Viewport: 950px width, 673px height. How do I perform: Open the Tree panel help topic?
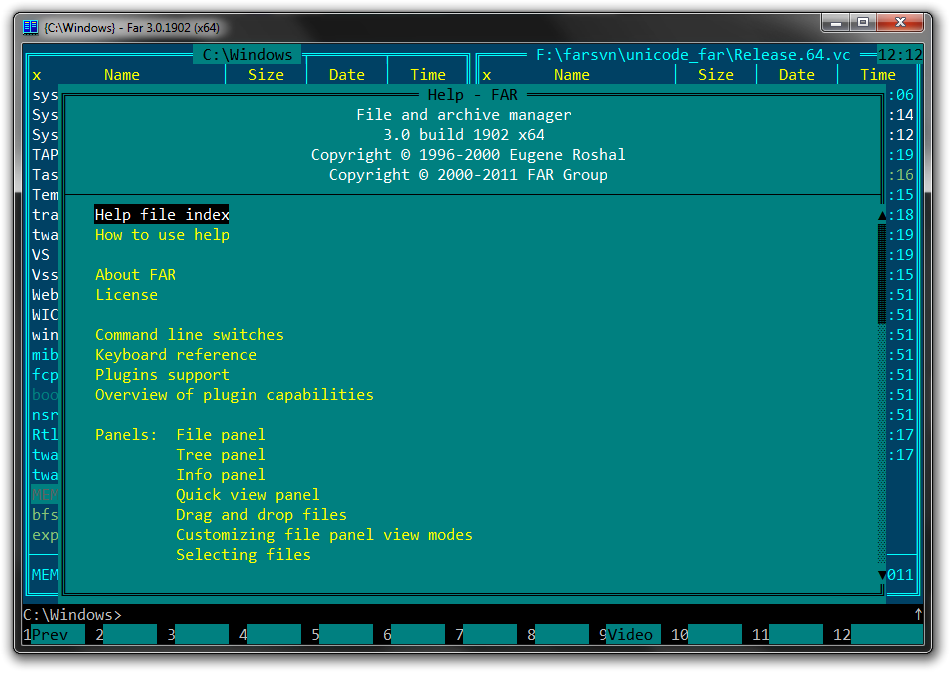coord(221,454)
